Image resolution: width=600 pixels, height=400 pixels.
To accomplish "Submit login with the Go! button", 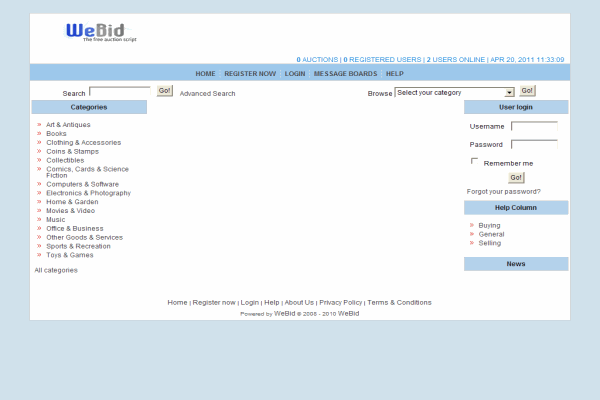I will pos(516,177).
